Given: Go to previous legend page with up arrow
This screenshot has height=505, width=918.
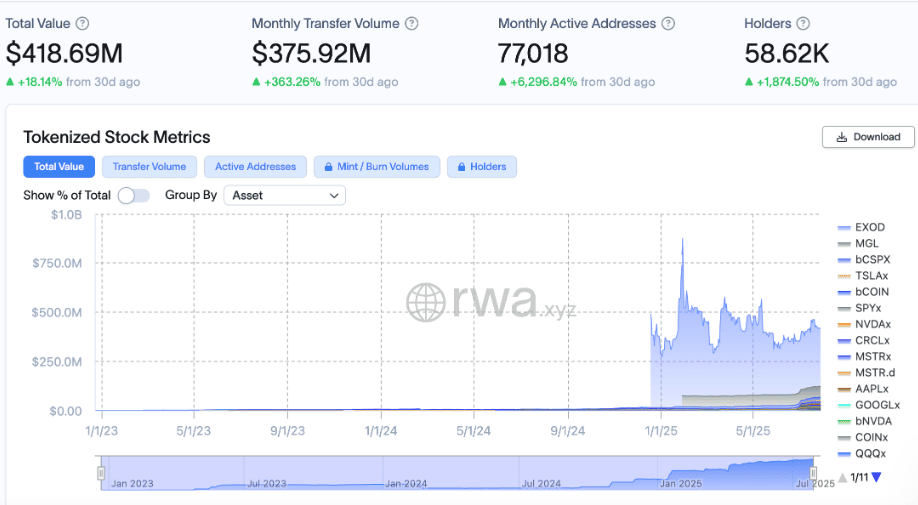Looking at the screenshot, I should coord(842,478).
